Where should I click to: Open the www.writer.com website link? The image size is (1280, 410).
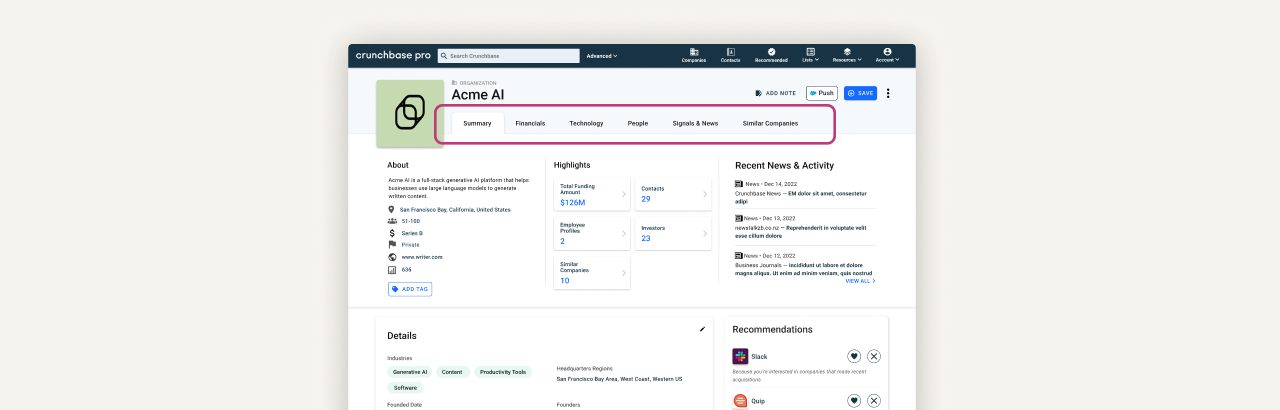(422, 257)
